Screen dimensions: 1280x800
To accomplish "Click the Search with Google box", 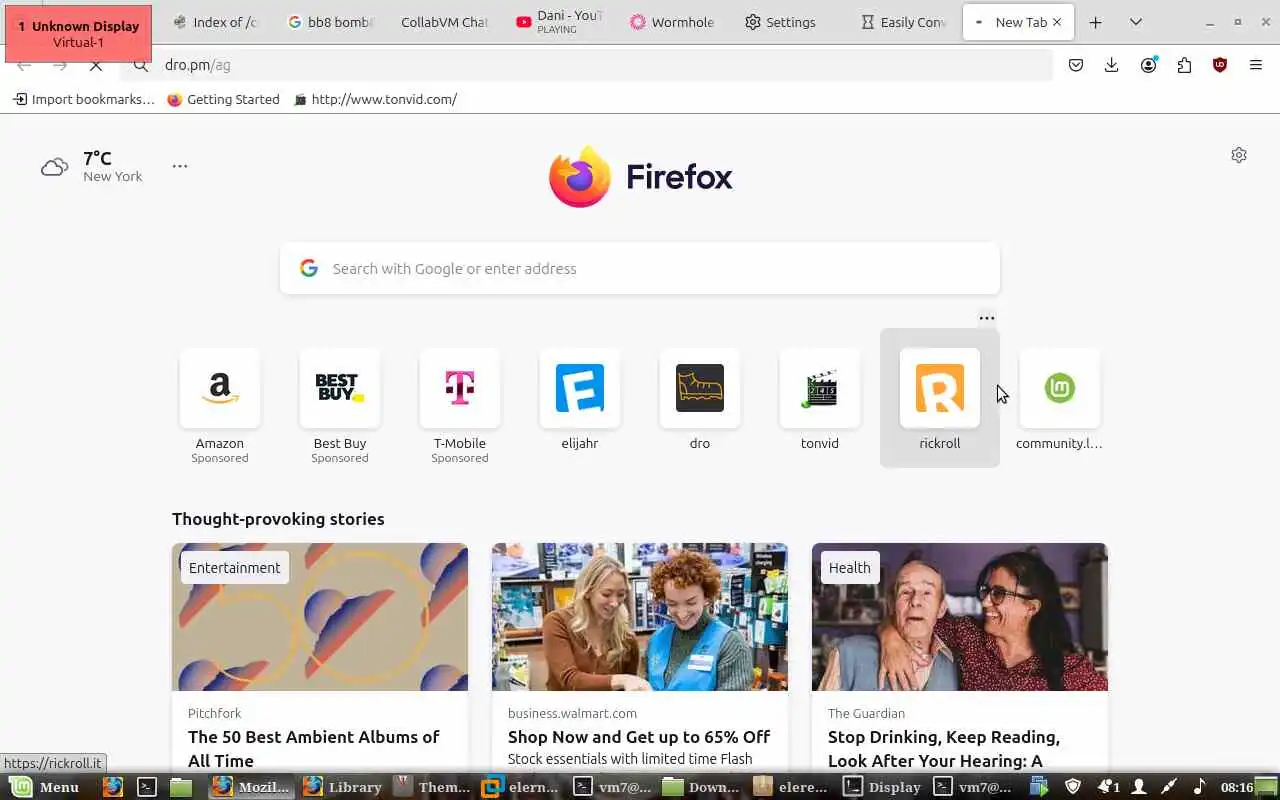I will coord(640,268).
